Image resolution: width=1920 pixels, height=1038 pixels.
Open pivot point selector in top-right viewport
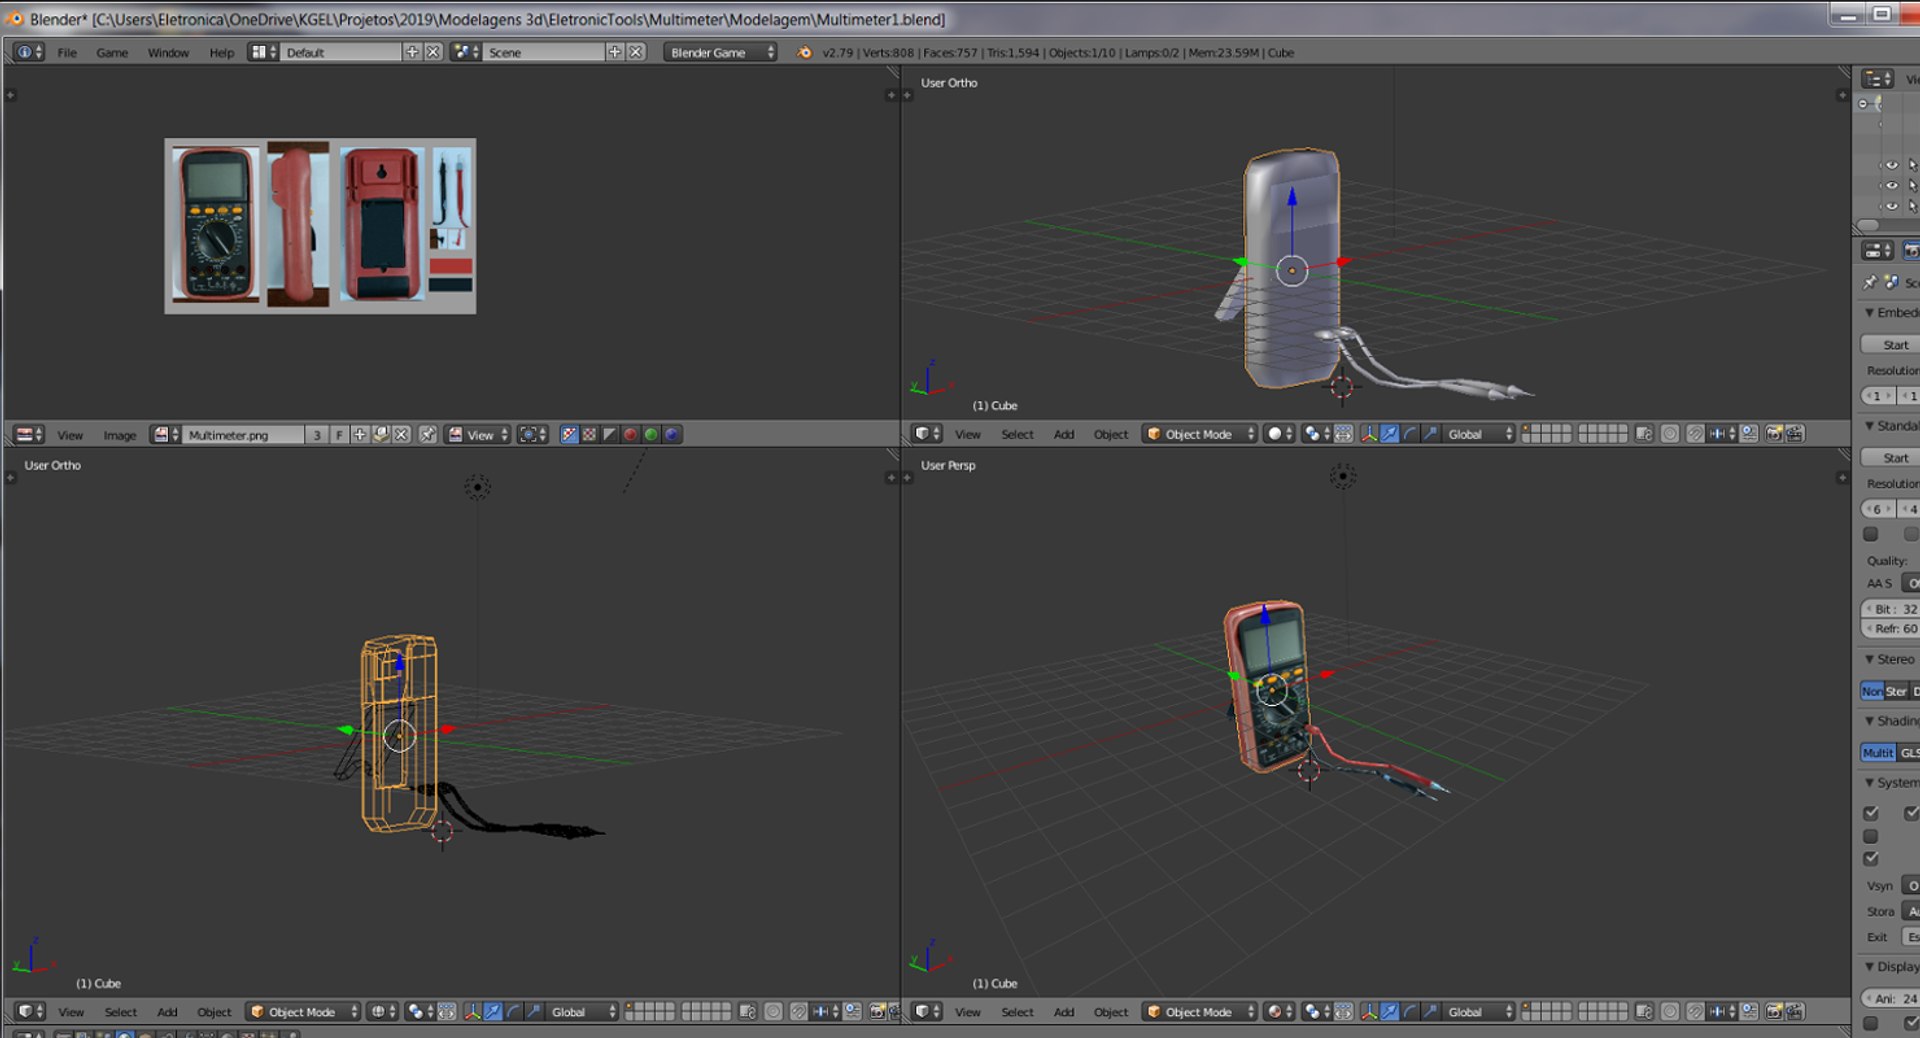pyautogui.click(x=1316, y=434)
